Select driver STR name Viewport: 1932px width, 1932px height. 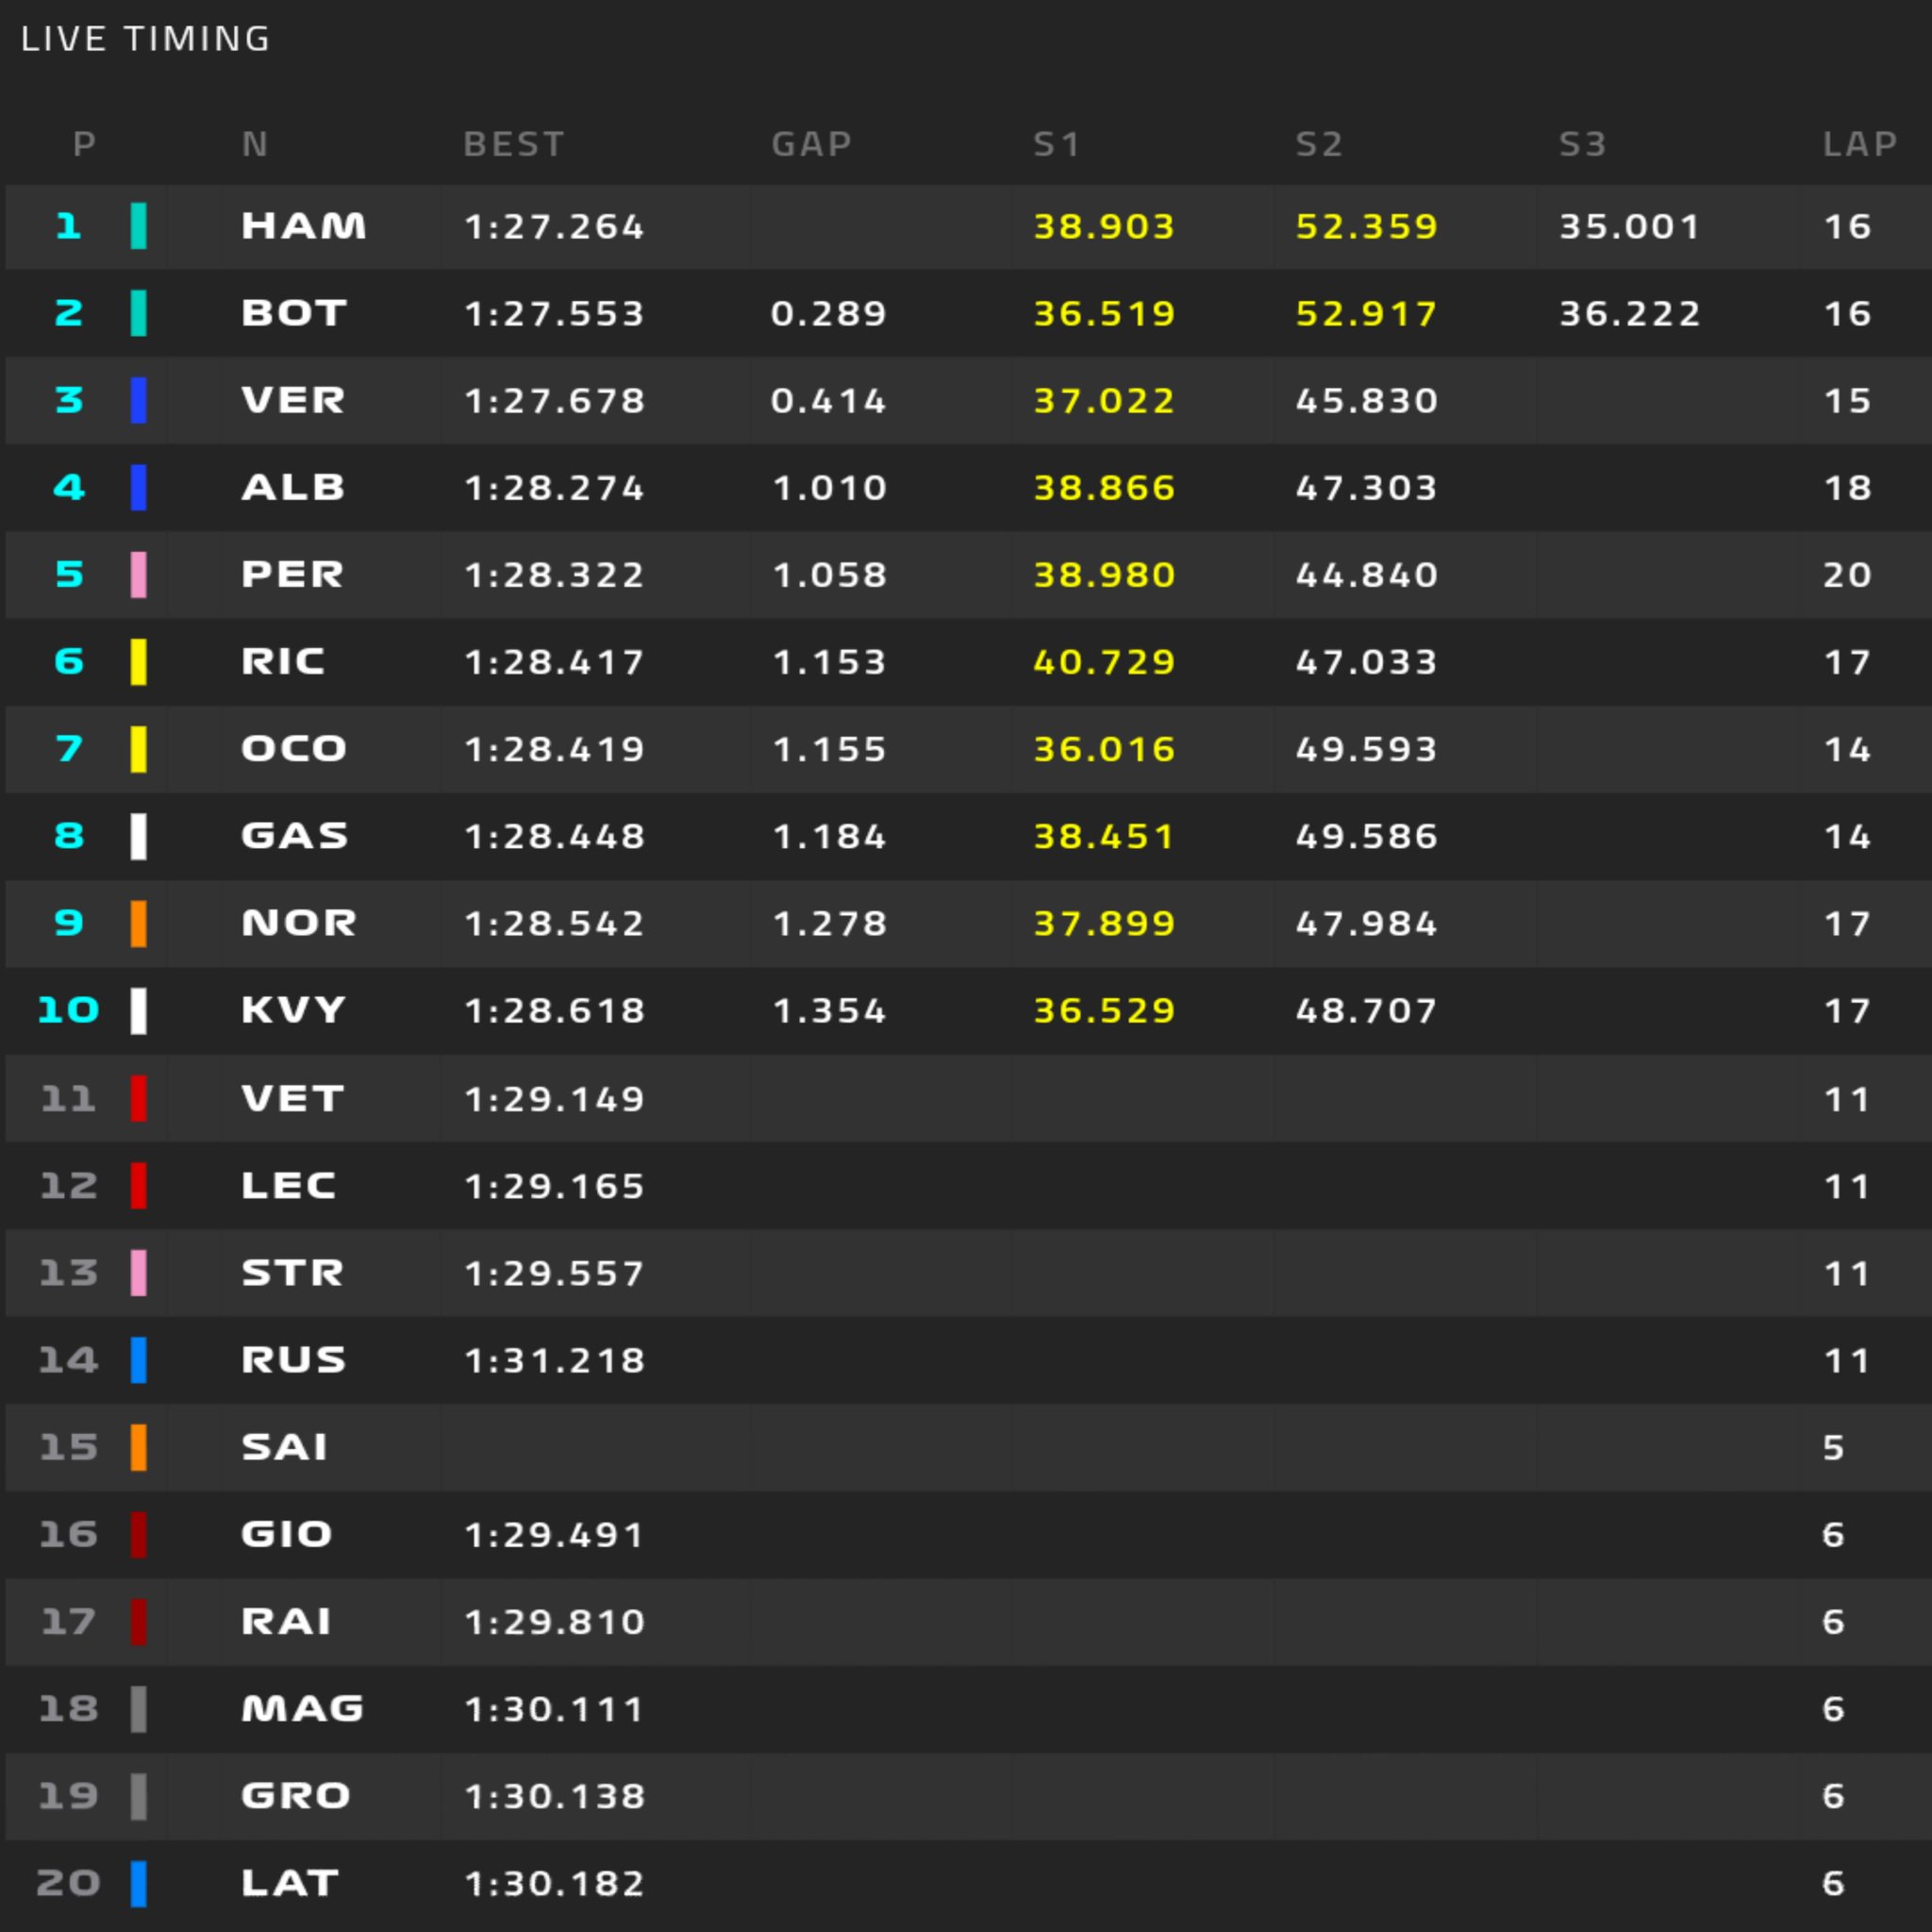click(292, 1272)
